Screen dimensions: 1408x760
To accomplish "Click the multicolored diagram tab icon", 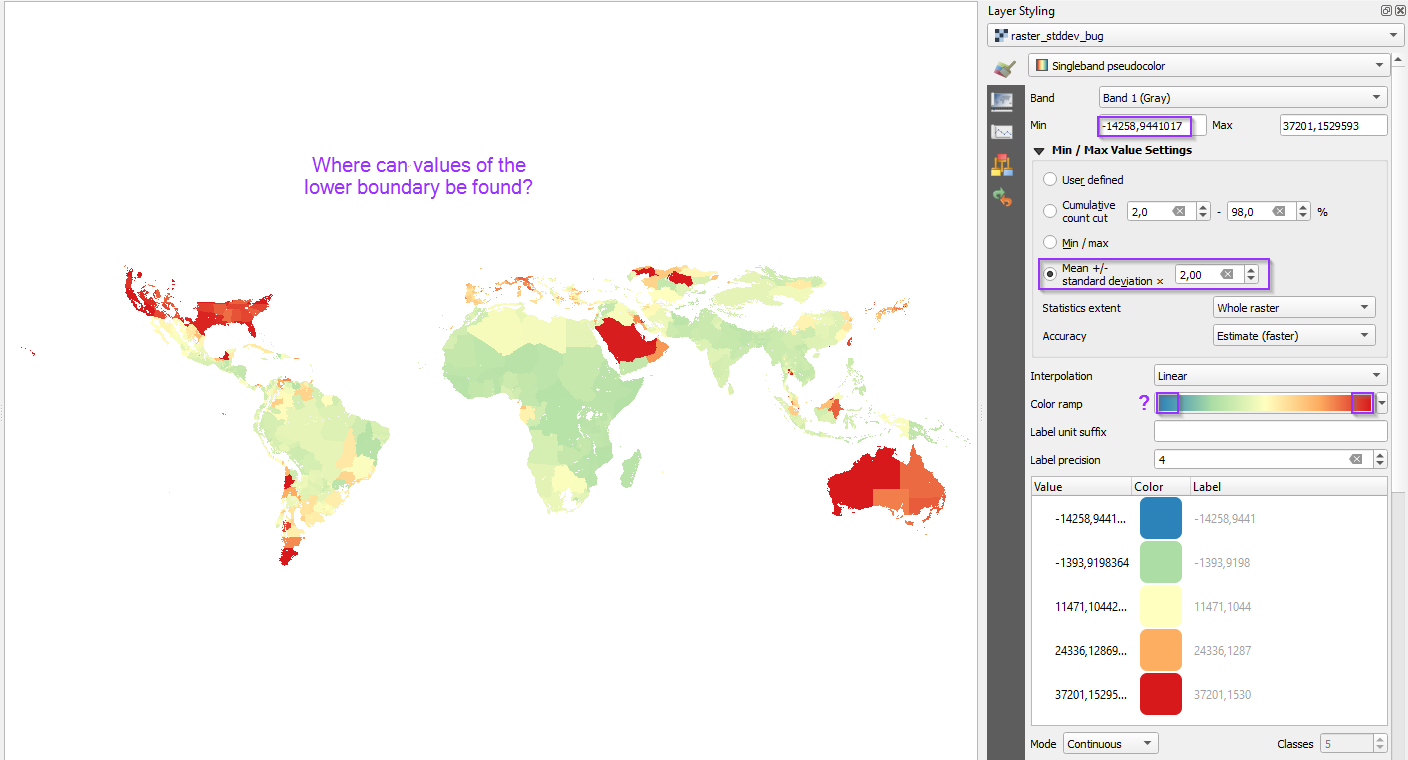I will (1004, 164).
